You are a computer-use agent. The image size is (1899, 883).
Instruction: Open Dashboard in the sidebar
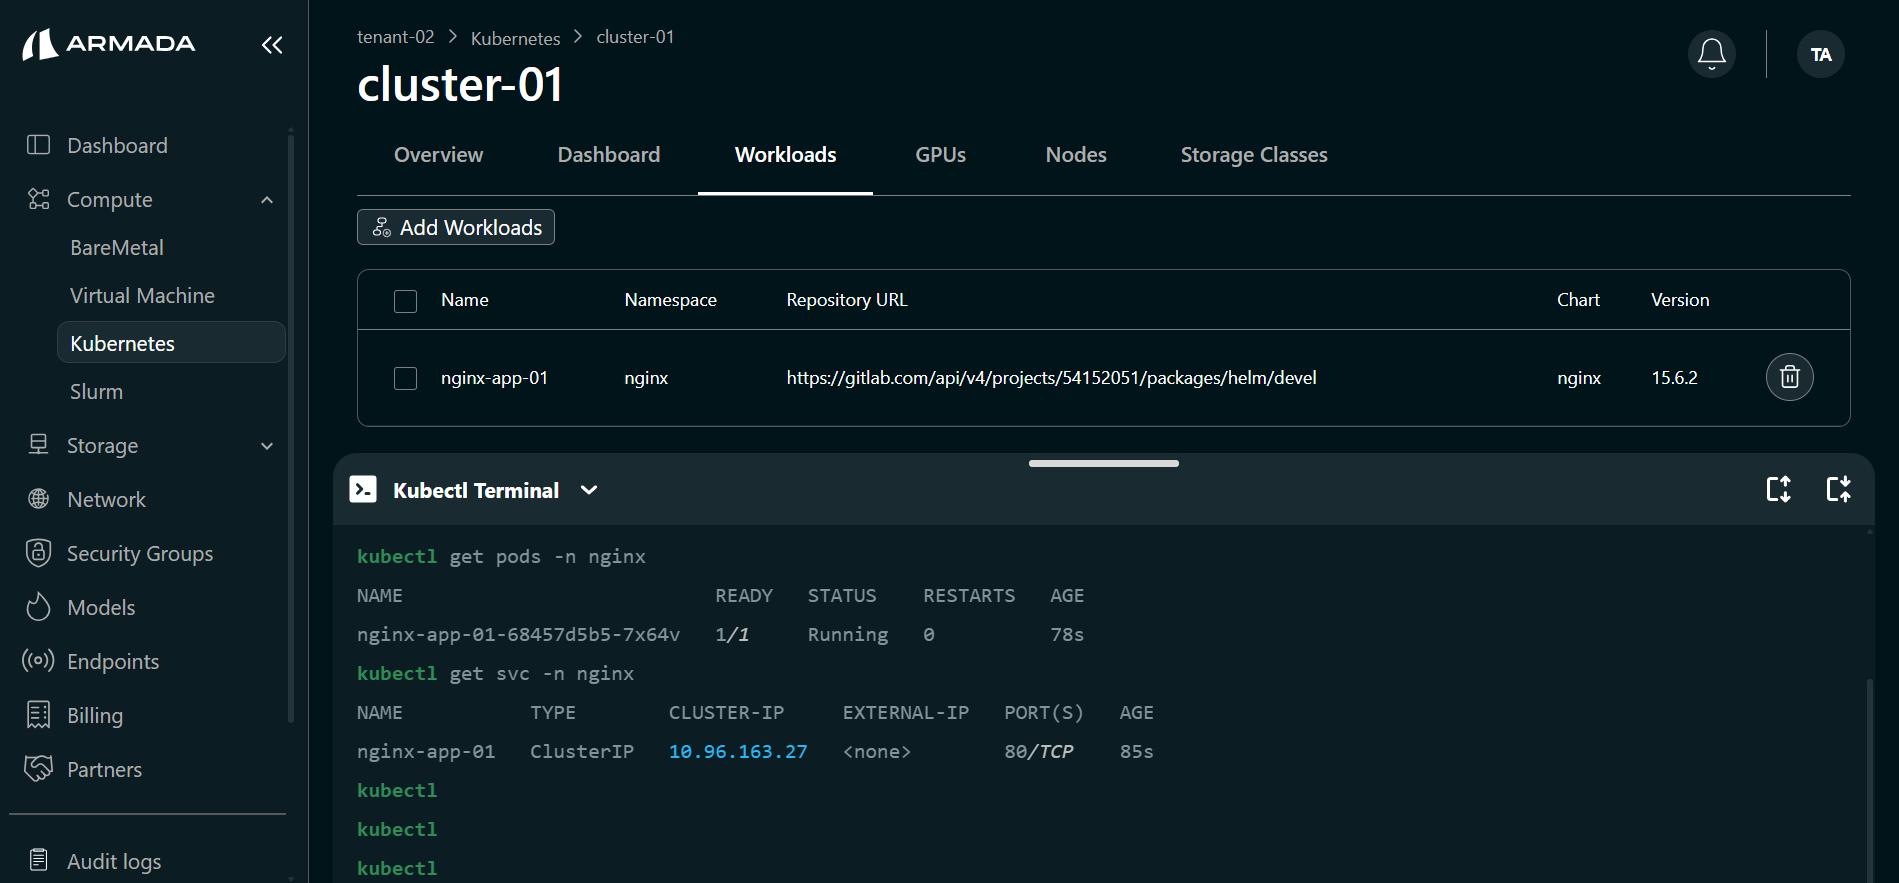(117, 145)
